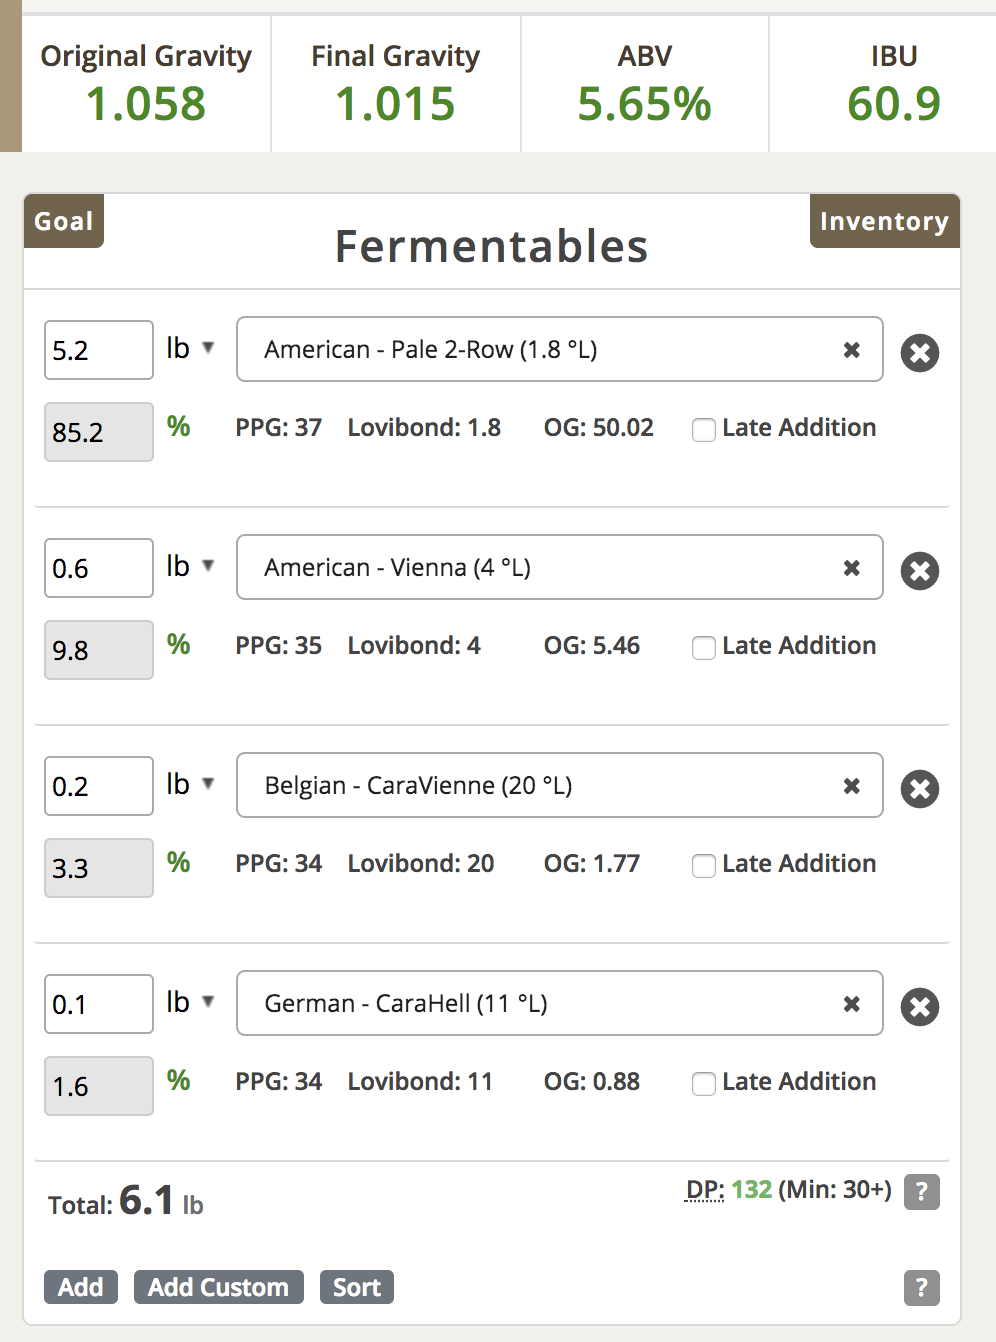
Task: Click the Add fermentable button
Action: [x=81, y=1287]
